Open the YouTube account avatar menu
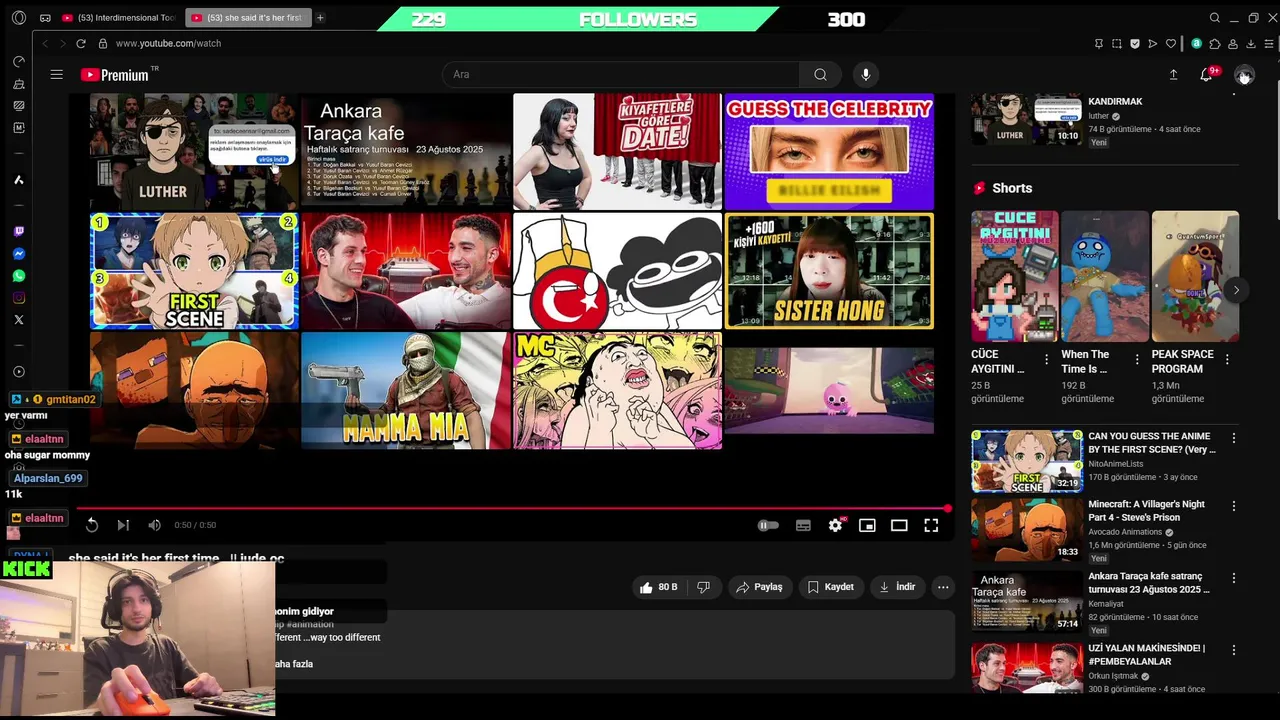The height and width of the screenshot is (720, 1280). [x=1244, y=75]
